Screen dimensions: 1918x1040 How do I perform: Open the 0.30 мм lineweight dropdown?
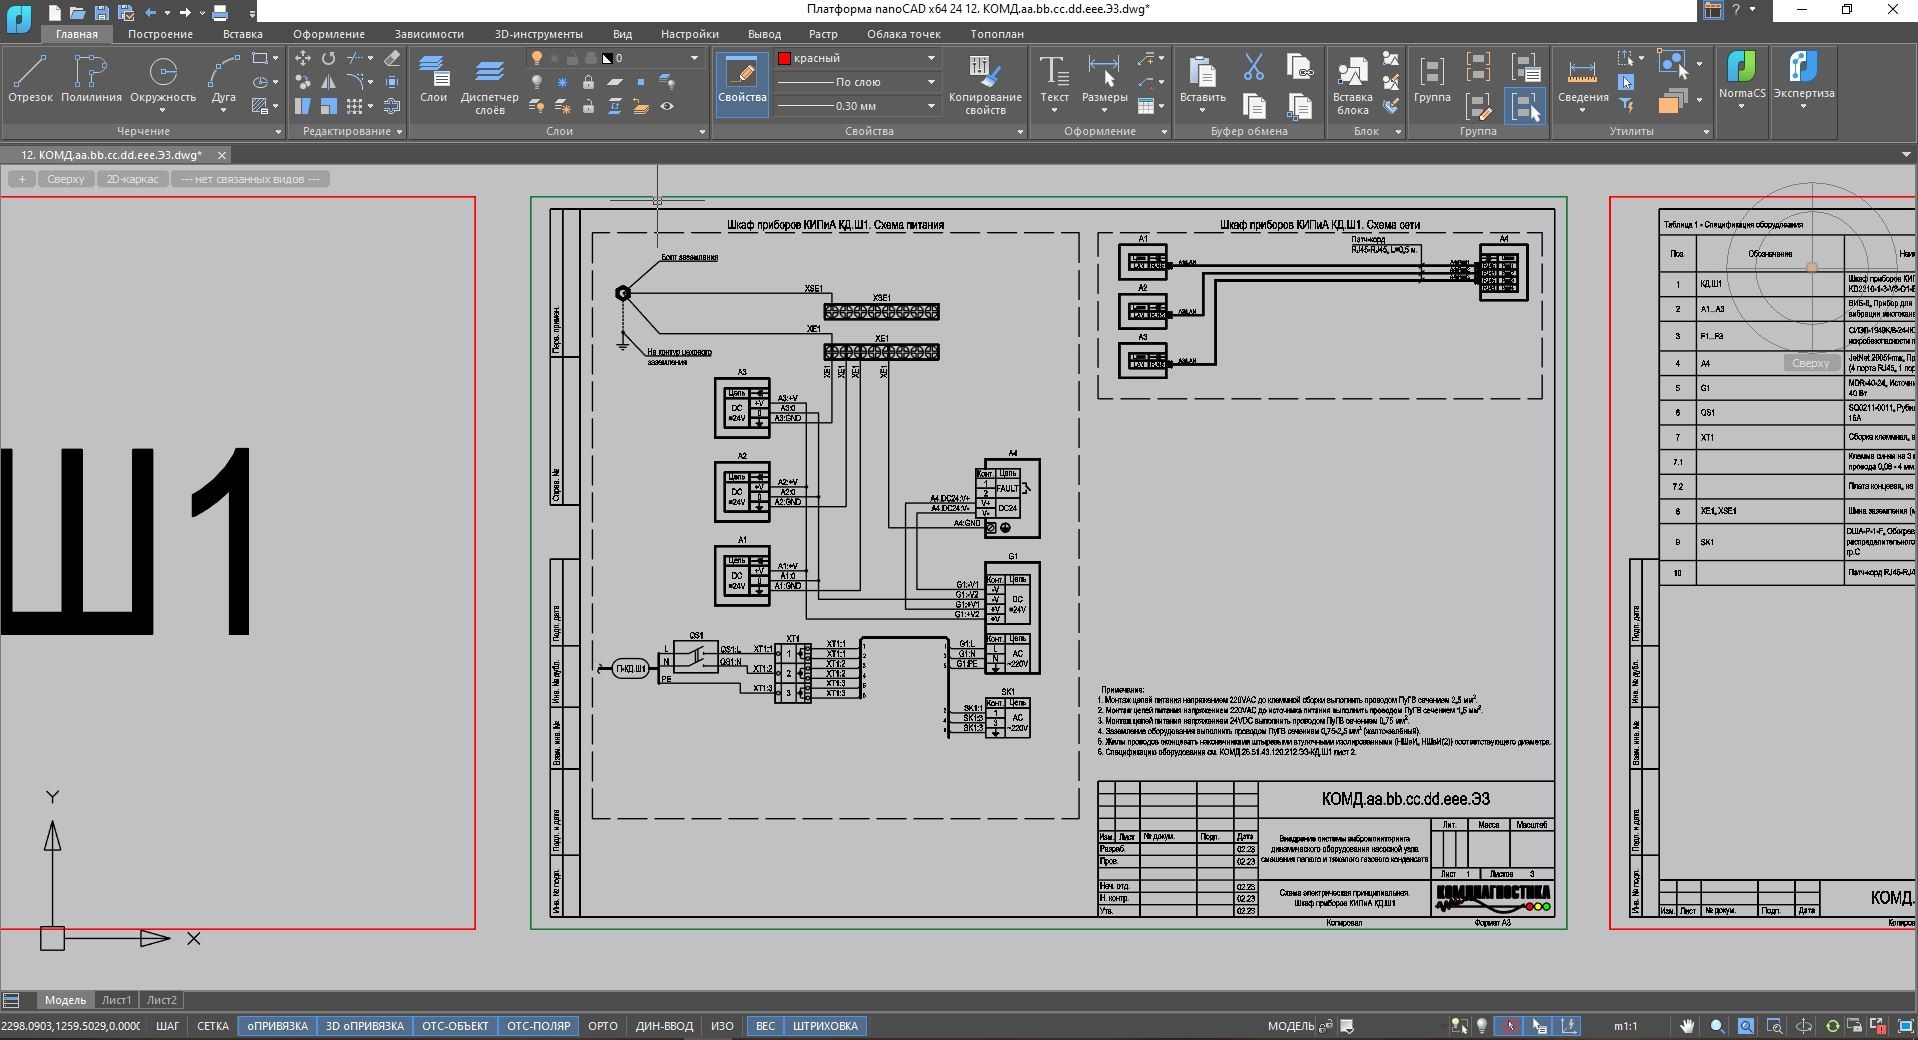coord(931,106)
